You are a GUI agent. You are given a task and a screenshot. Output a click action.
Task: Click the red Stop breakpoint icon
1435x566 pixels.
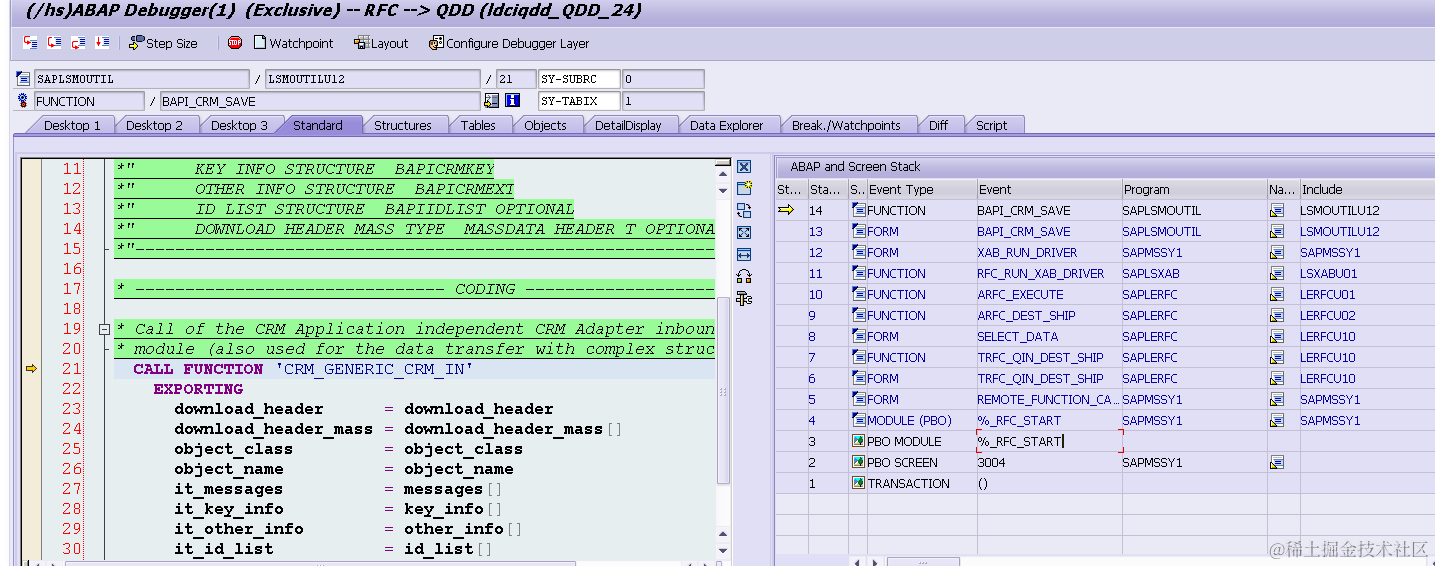coord(235,43)
